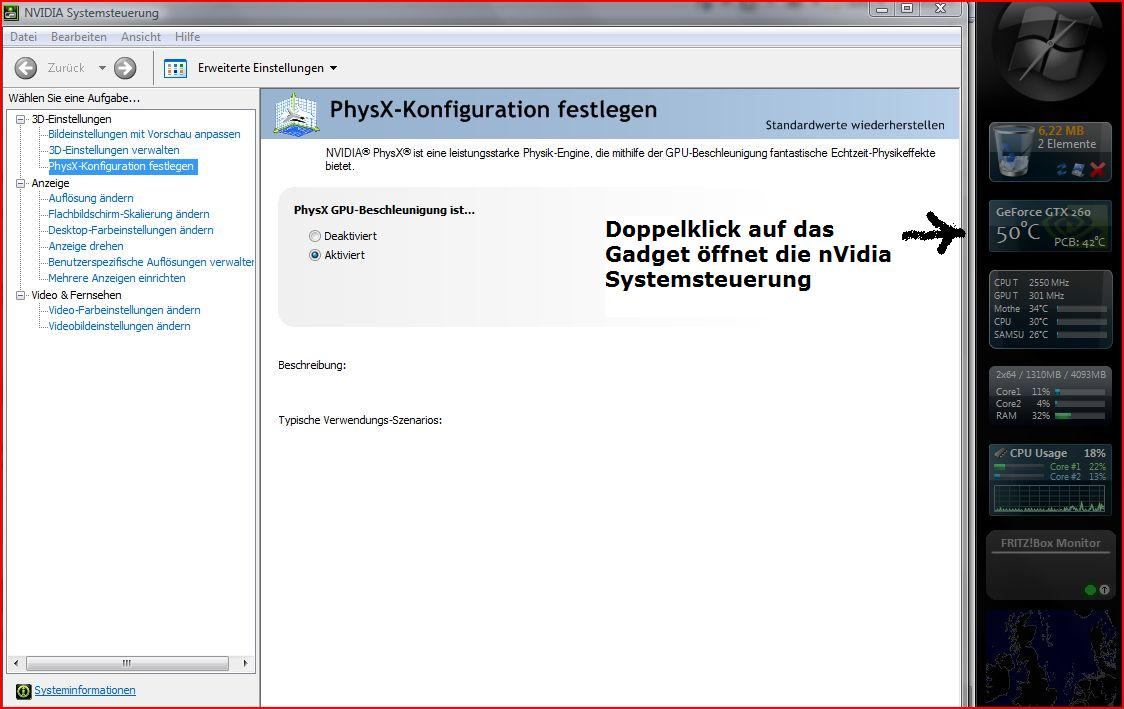
Task: Open Video-Farbeinstellungen ändern
Action: (x=125, y=310)
